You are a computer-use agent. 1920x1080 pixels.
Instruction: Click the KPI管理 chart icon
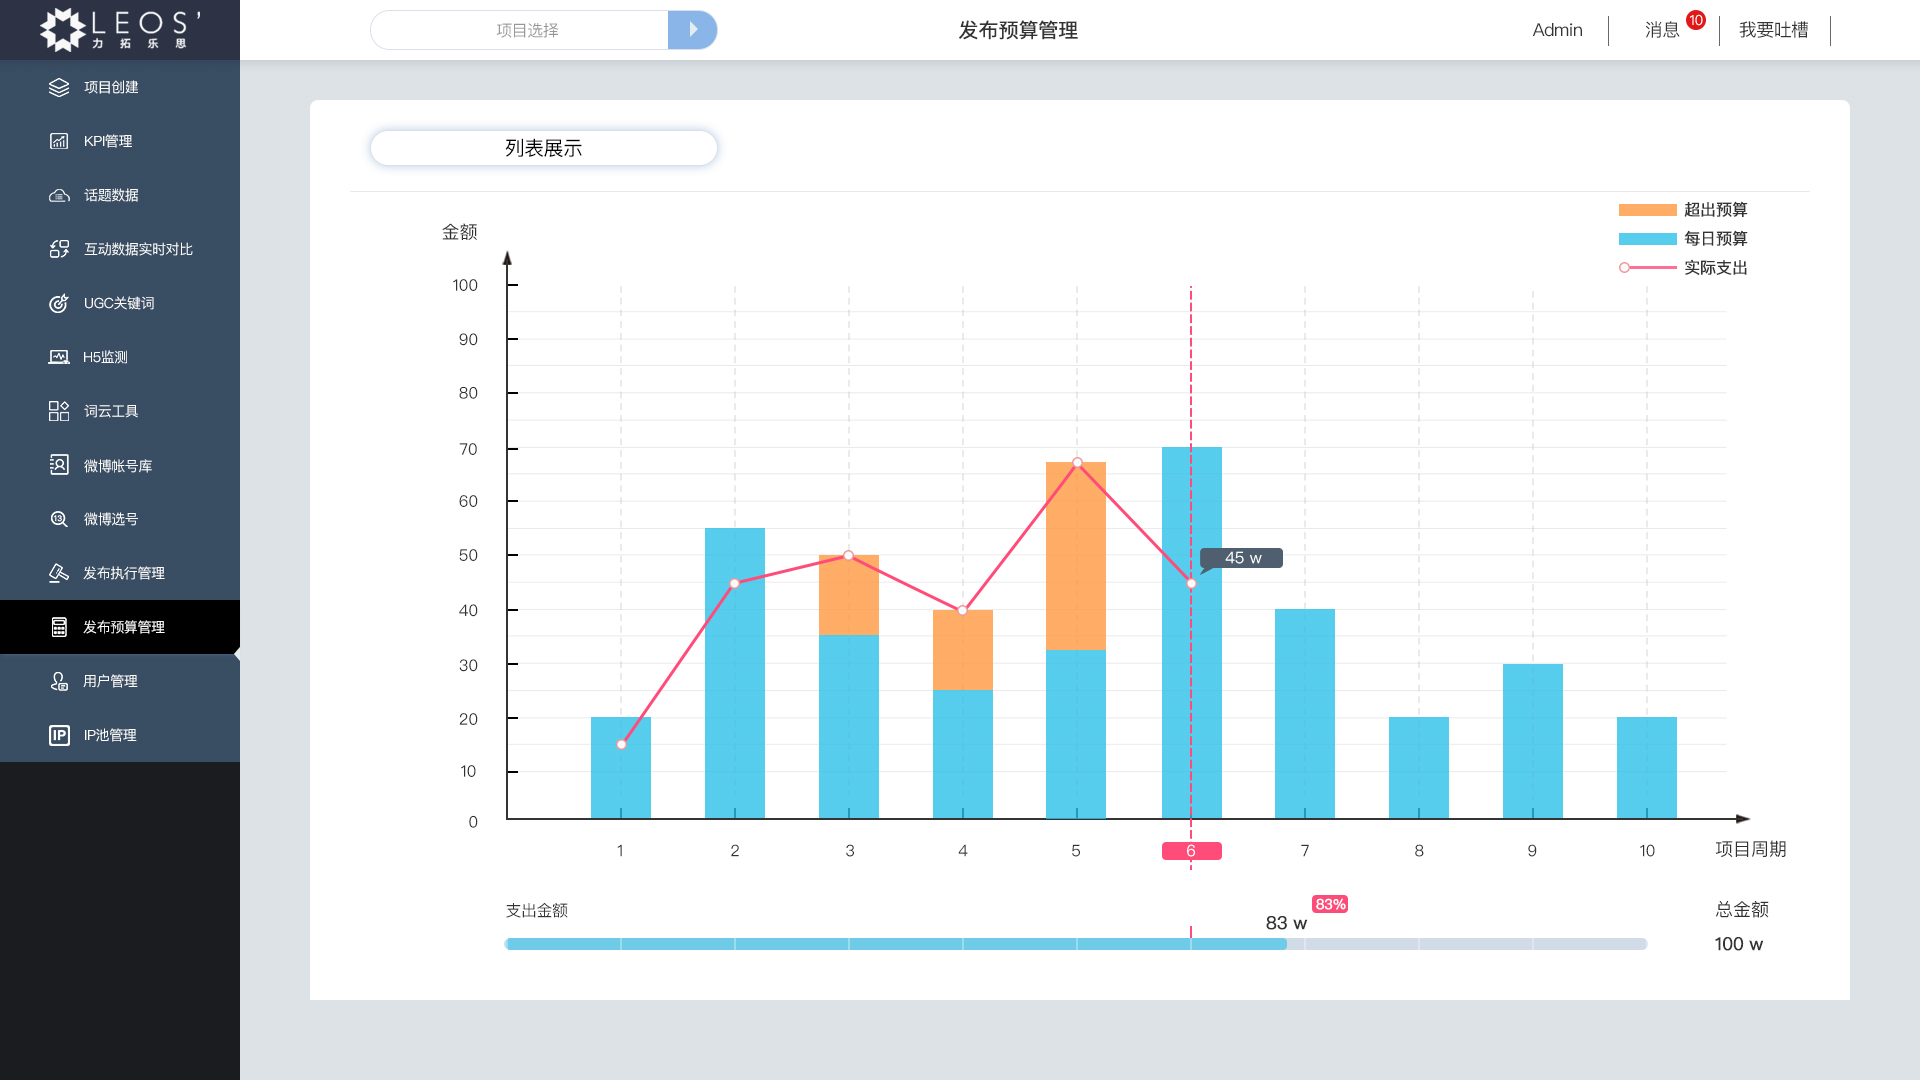[x=59, y=141]
